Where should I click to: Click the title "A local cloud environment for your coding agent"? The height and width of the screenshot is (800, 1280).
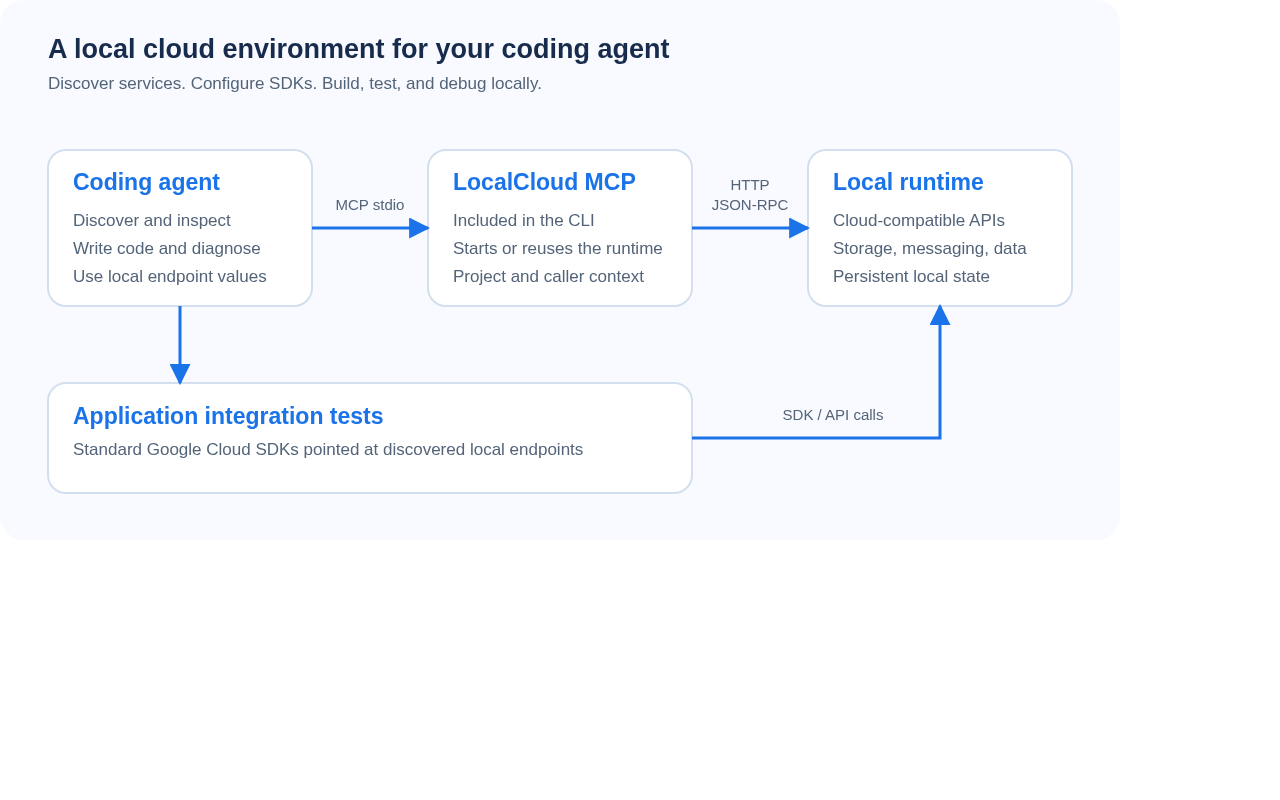358,49
